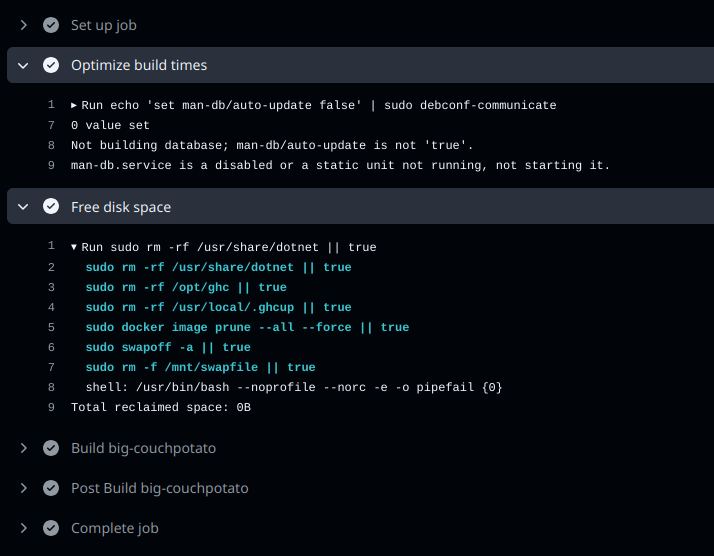This screenshot has height=556, width=714.
Task: Click line number 8 of man-db log output
Action: point(51,145)
